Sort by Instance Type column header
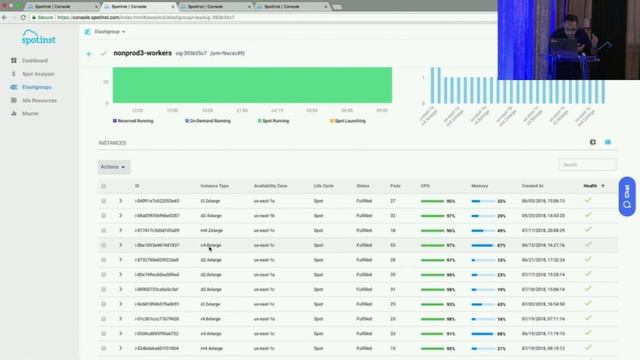640x360 pixels. [214, 186]
